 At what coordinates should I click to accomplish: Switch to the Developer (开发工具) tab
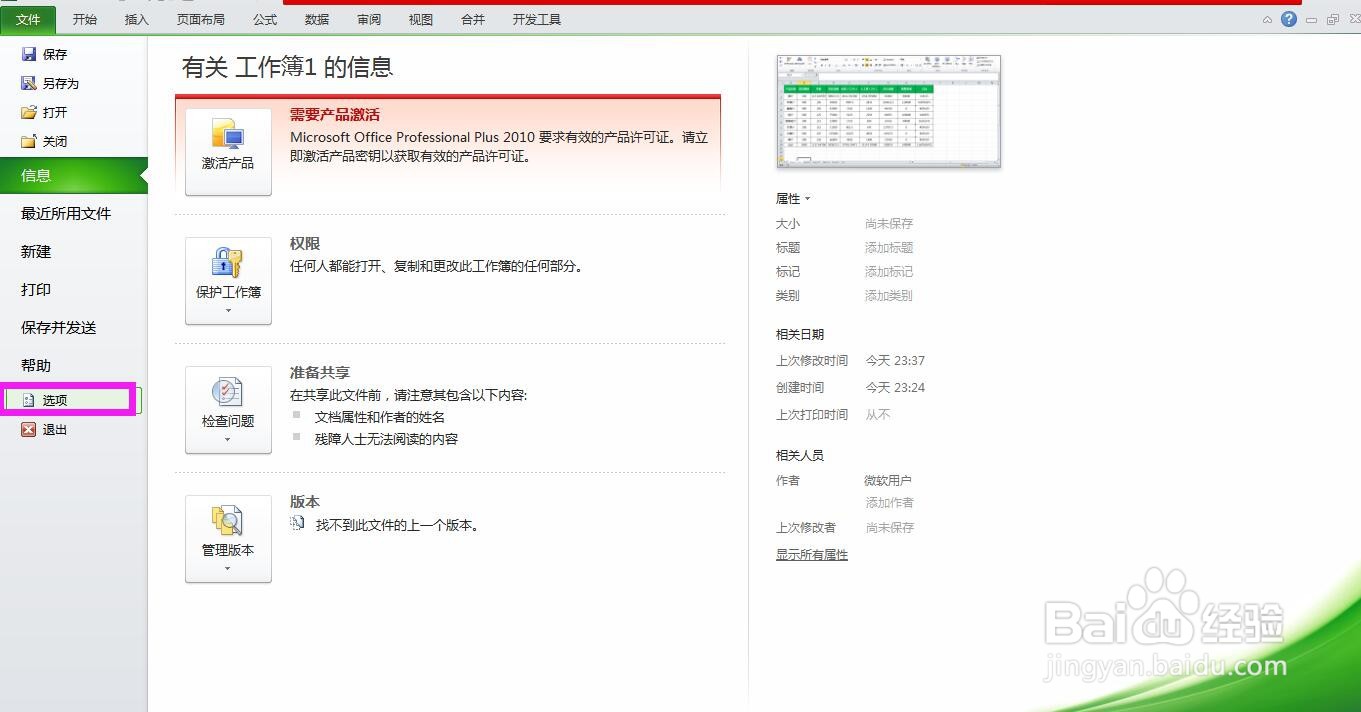tap(537, 19)
